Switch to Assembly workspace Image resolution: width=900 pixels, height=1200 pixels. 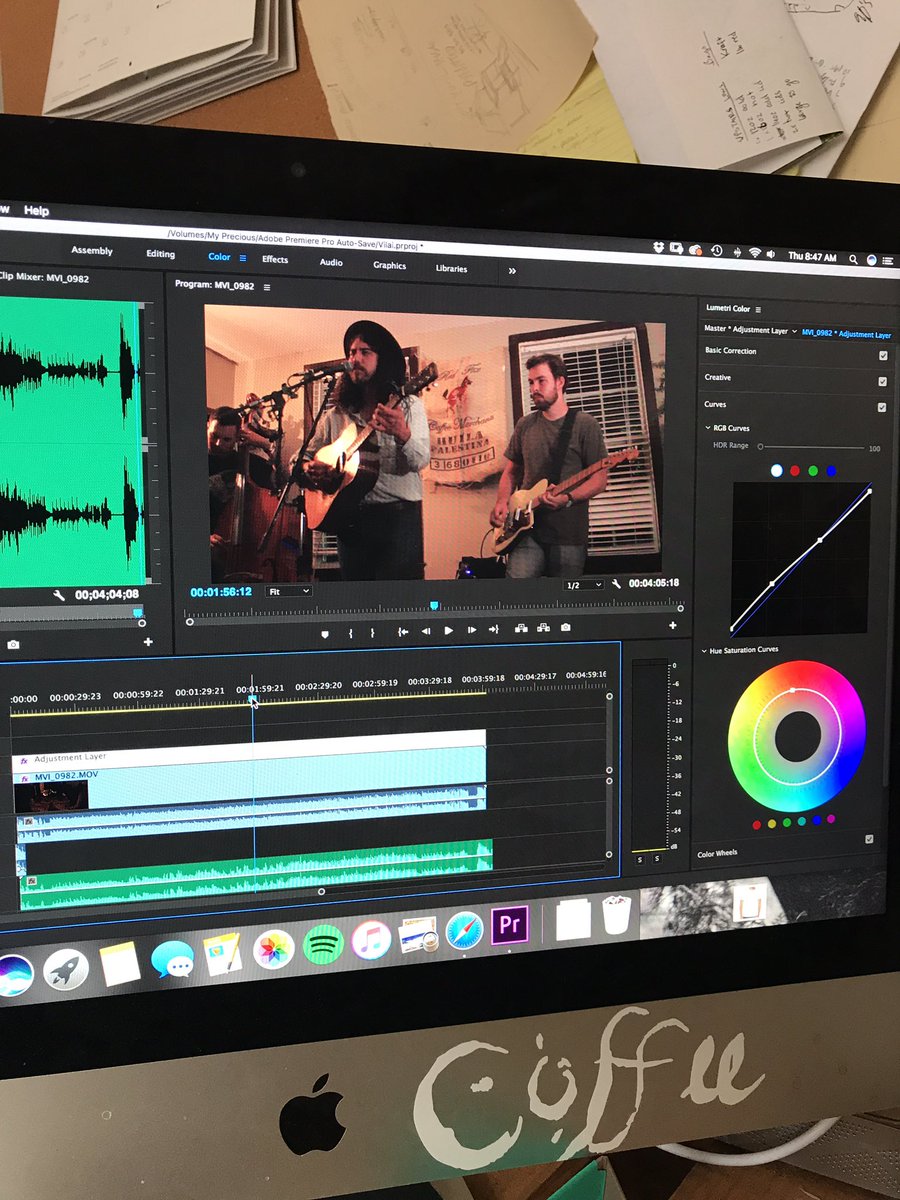tap(92, 251)
